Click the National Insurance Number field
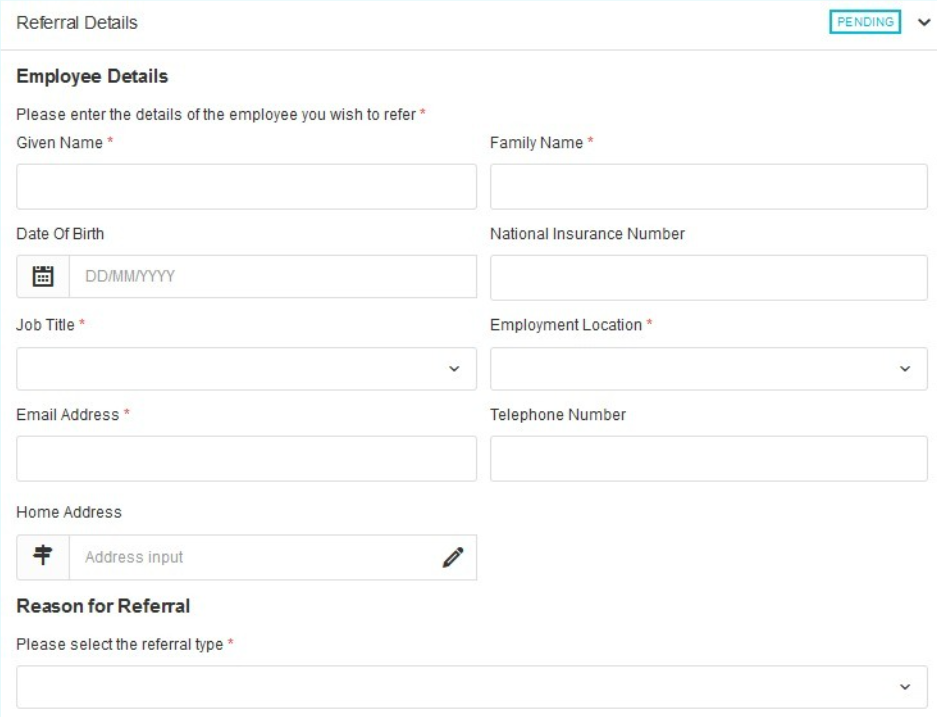This screenshot has height=717, width=937. pyautogui.click(x=709, y=278)
